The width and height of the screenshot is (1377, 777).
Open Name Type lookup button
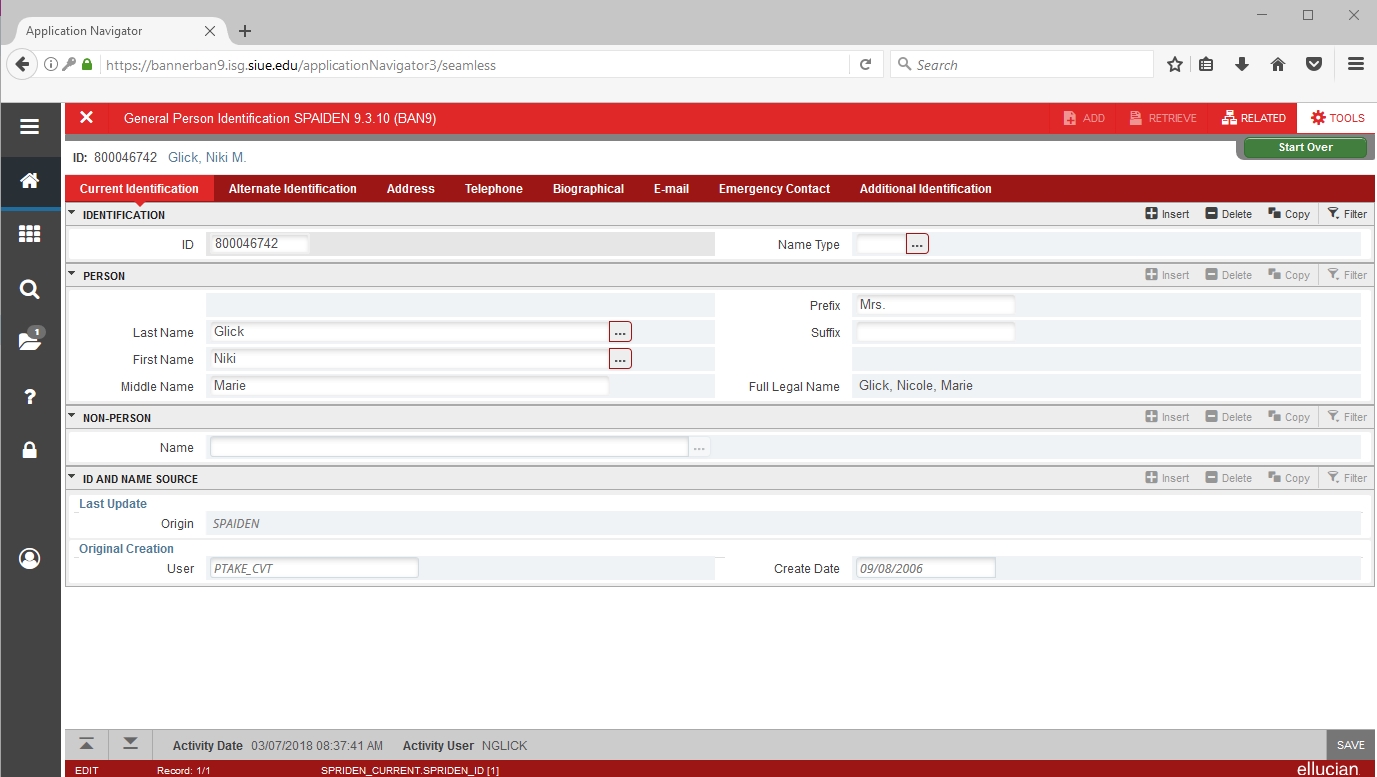(917, 244)
